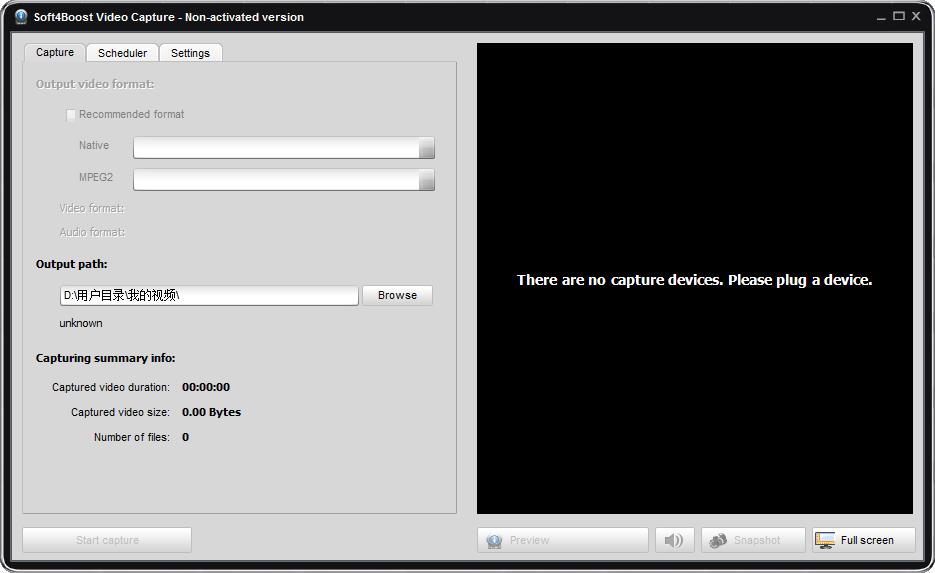Expand the Native format dropdown
The height and width of the screenshot is (573, 935).
pyautogui.click(x=426, y=148)
